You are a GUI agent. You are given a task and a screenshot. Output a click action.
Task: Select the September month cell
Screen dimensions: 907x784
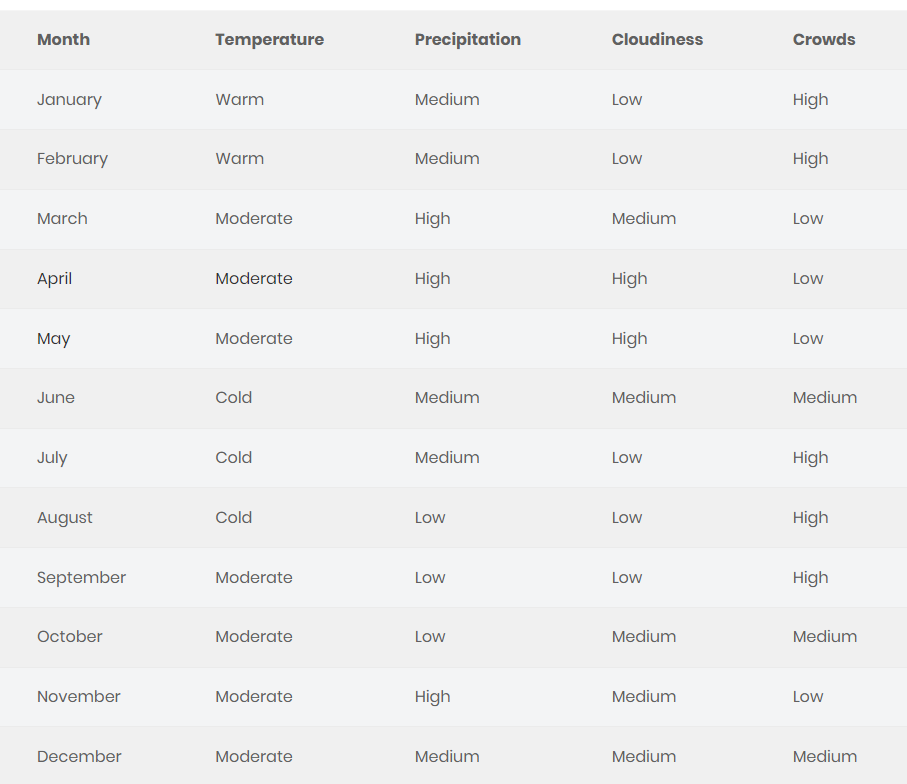(81, 578)
